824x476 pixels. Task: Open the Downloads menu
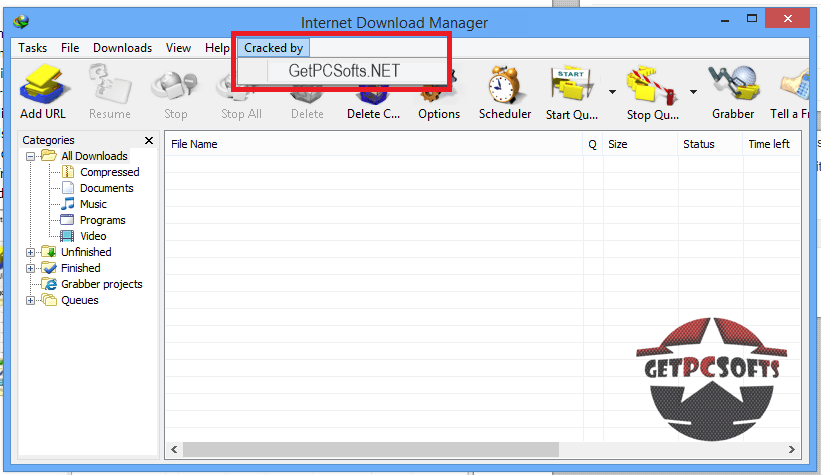(x=122, y=48)
